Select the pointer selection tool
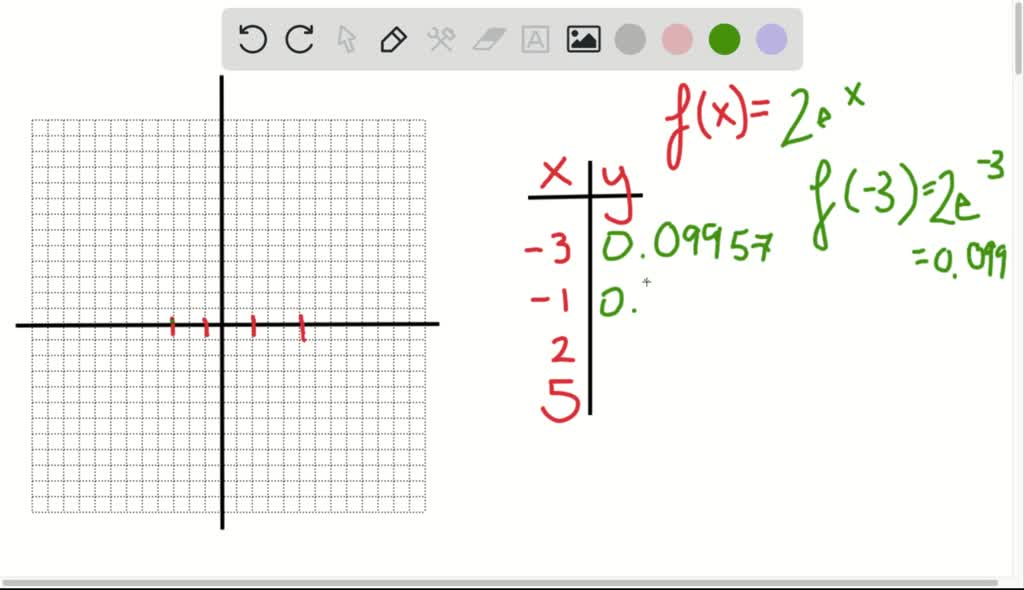1024x590 pixels. click(347, 39)
